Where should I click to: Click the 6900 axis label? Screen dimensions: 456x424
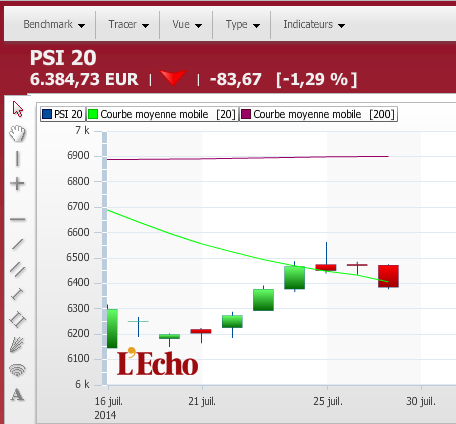[78, 156]
